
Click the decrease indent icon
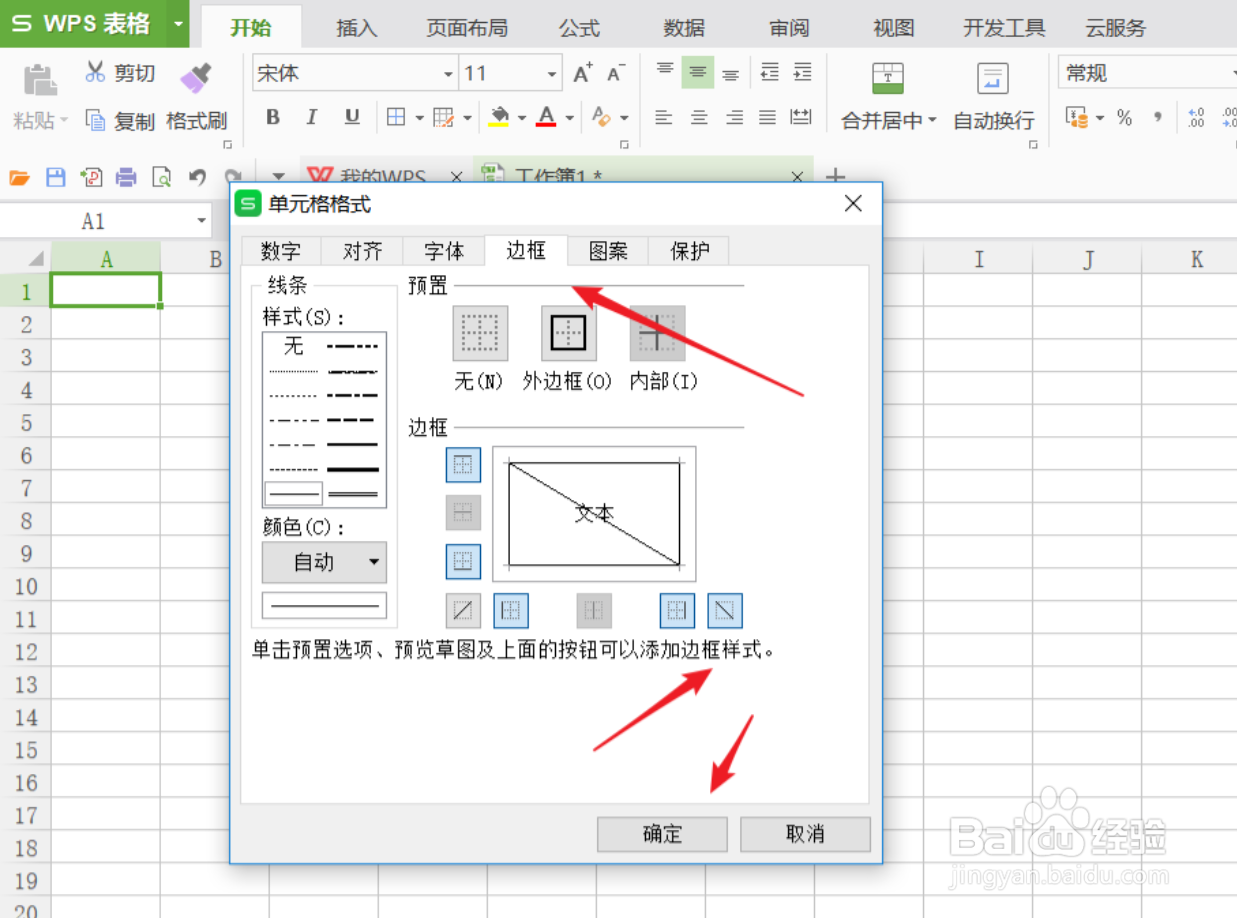pos(769,72)
